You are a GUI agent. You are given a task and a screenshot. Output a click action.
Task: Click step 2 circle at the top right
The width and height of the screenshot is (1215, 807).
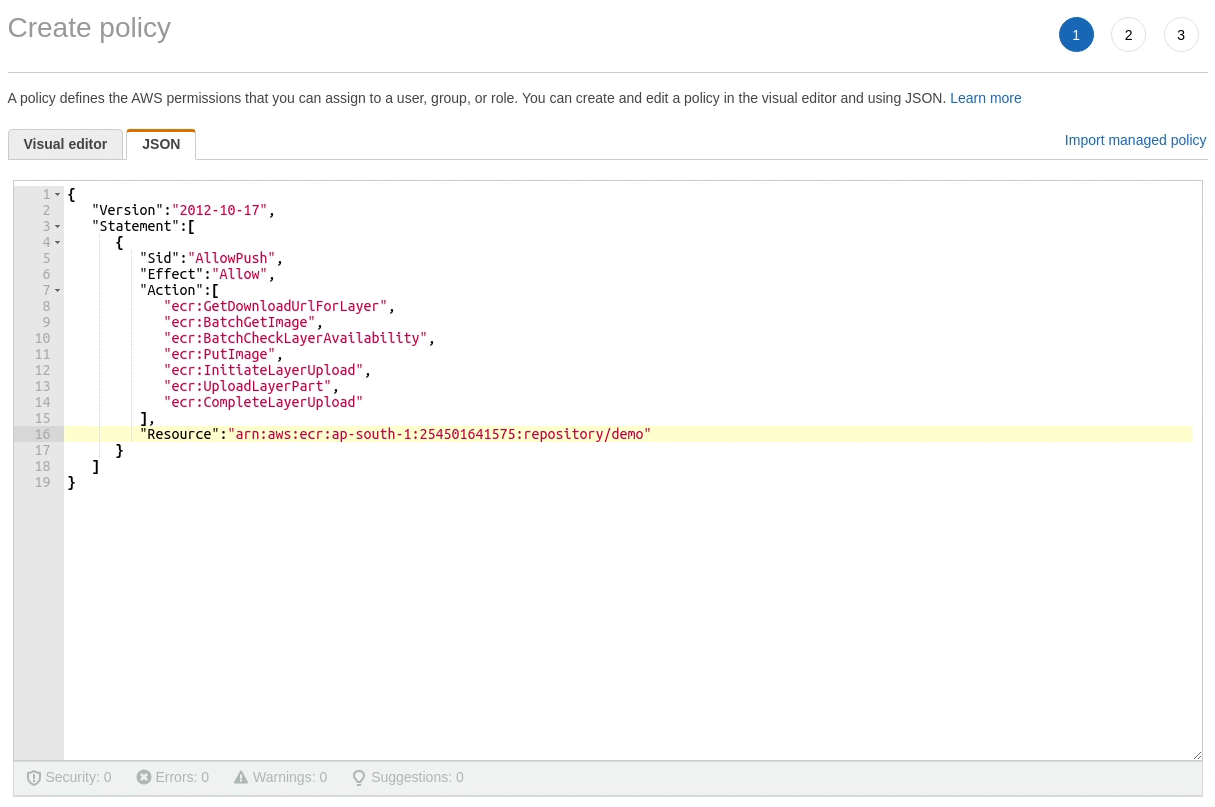[1128, 34]
